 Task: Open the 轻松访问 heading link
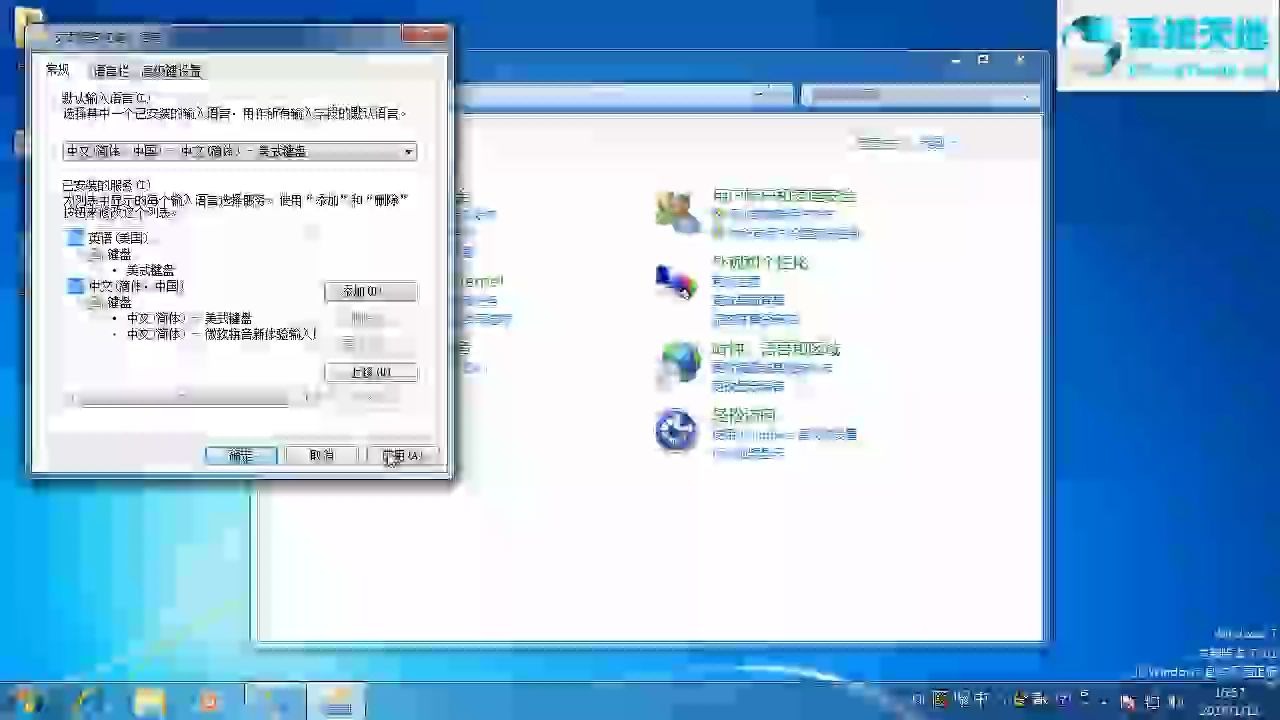(744, 415)
